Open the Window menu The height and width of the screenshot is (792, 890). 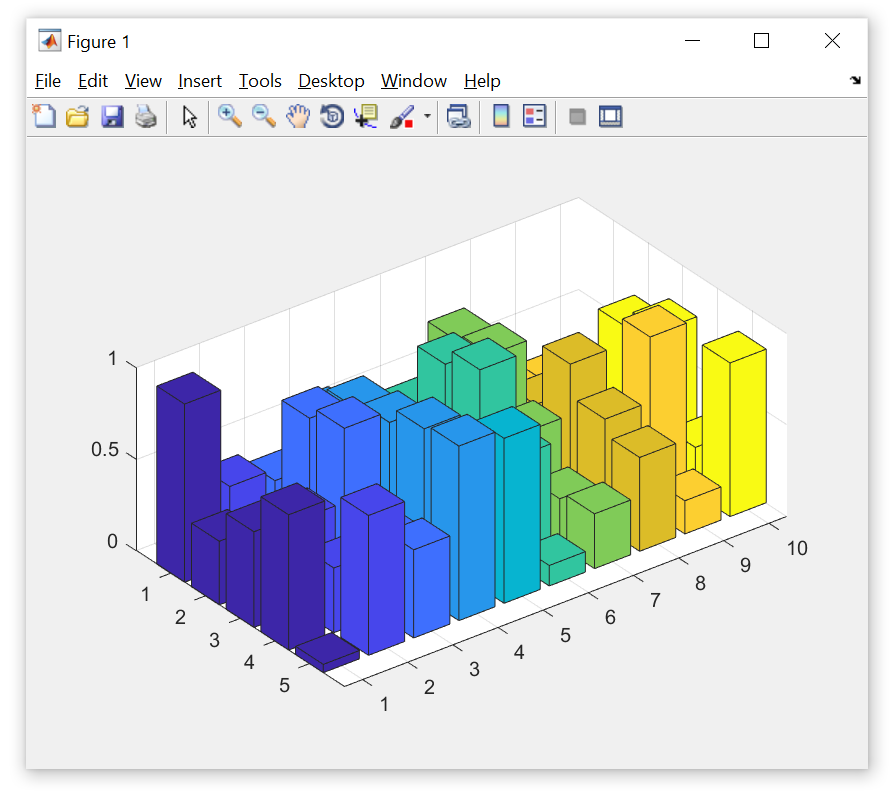pos(414,81)
